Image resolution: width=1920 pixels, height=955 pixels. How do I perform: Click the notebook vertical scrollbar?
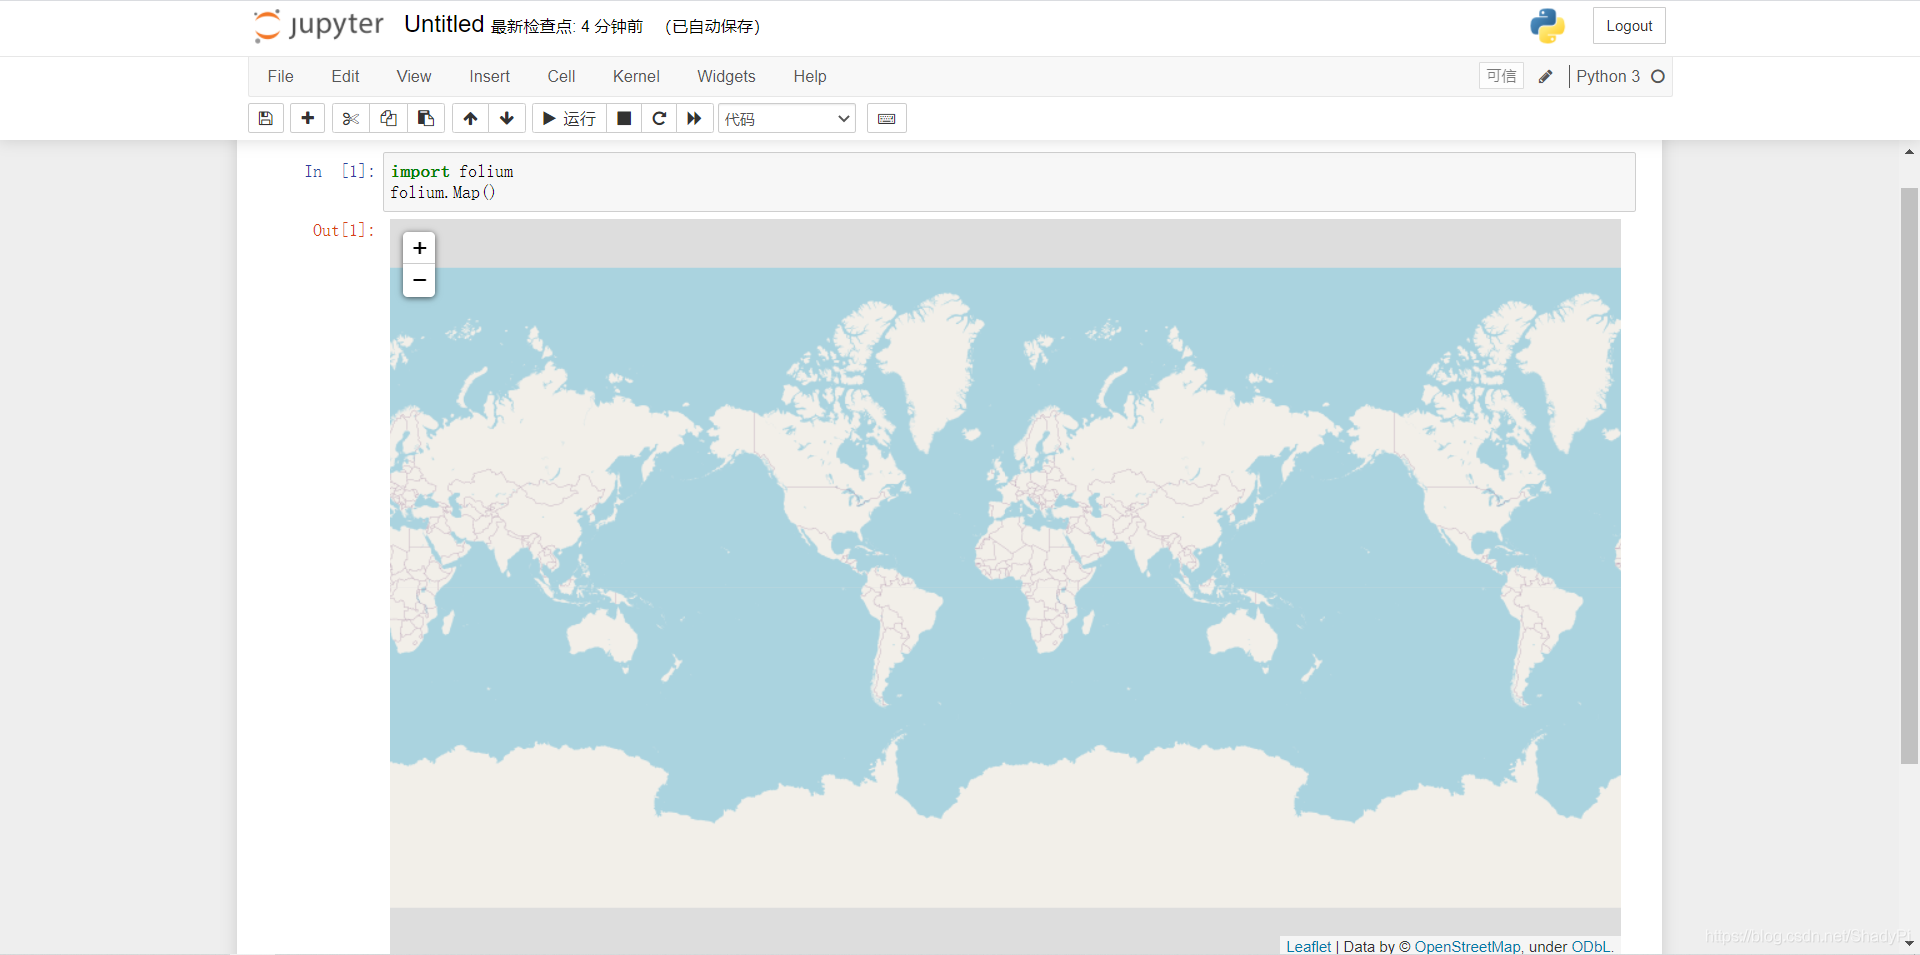click(1909, 475)
